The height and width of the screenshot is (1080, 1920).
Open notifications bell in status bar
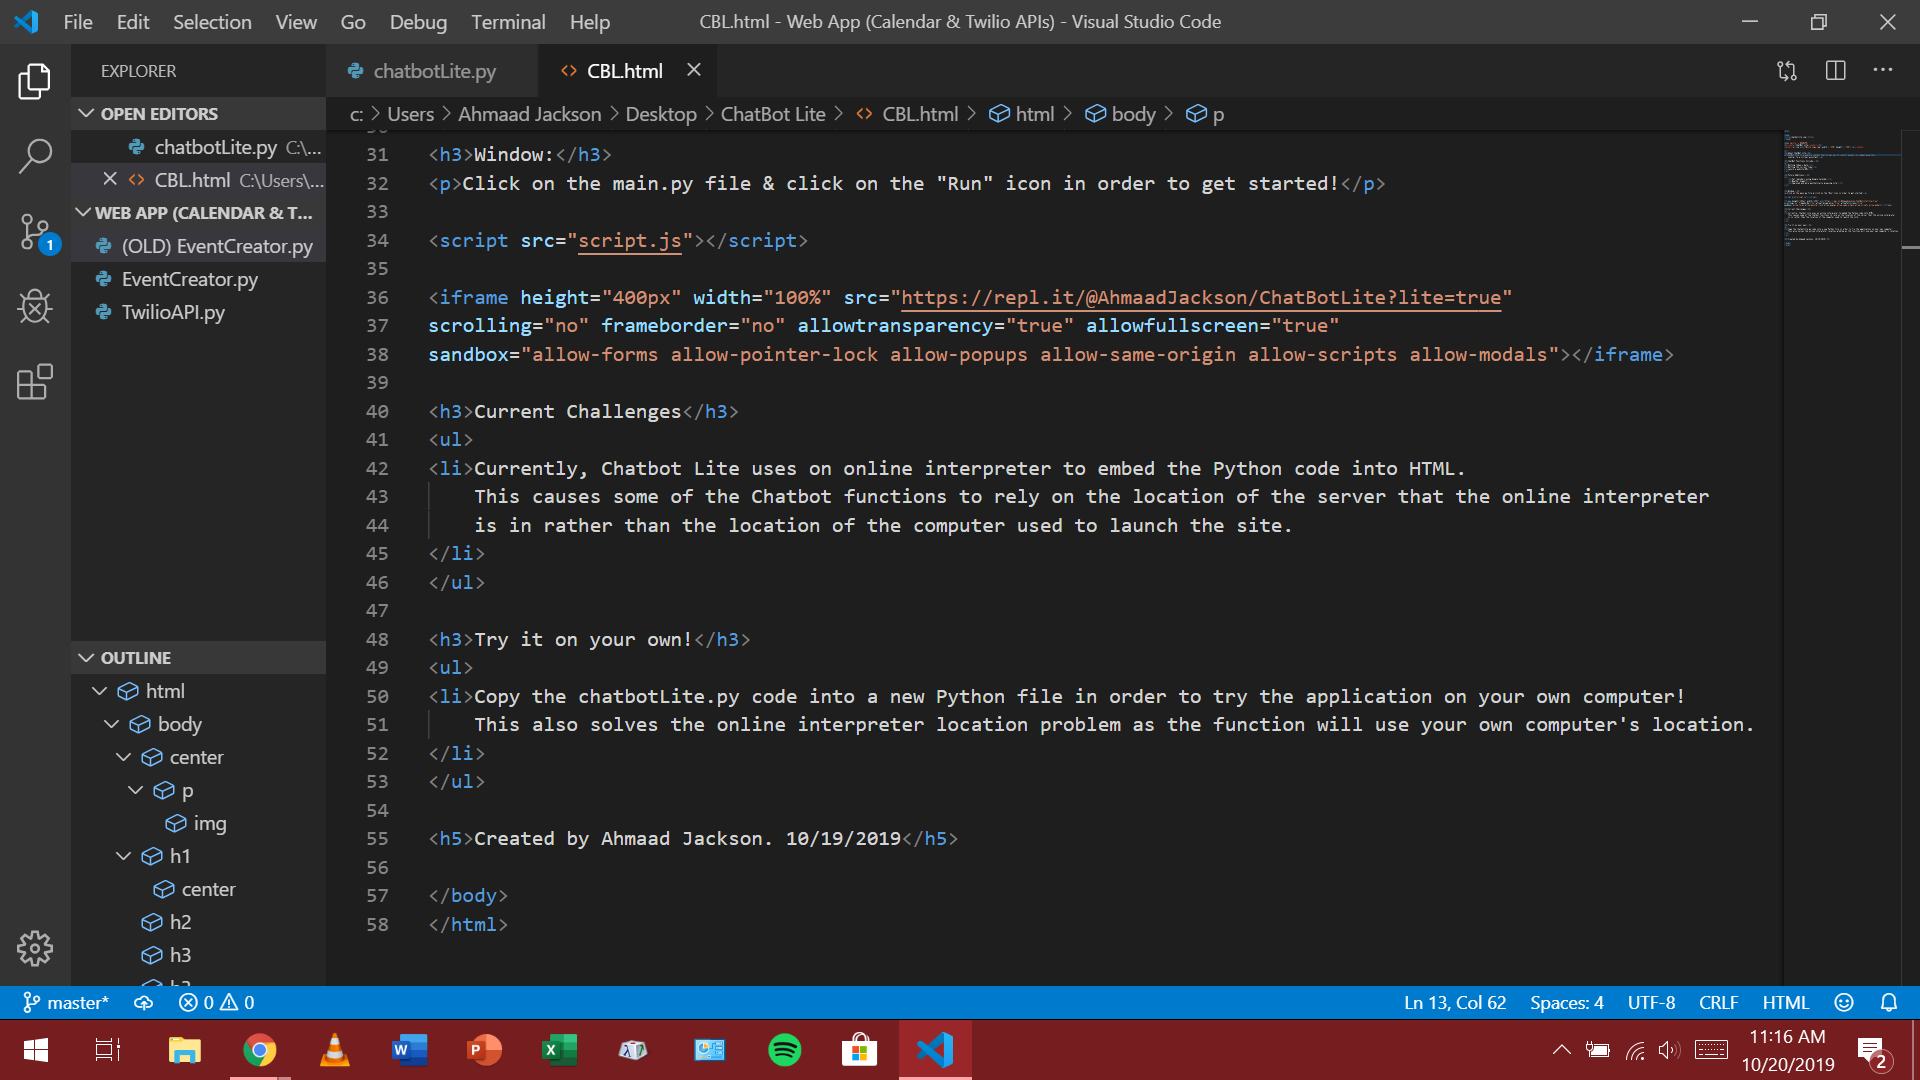tap(1888, 1002)
